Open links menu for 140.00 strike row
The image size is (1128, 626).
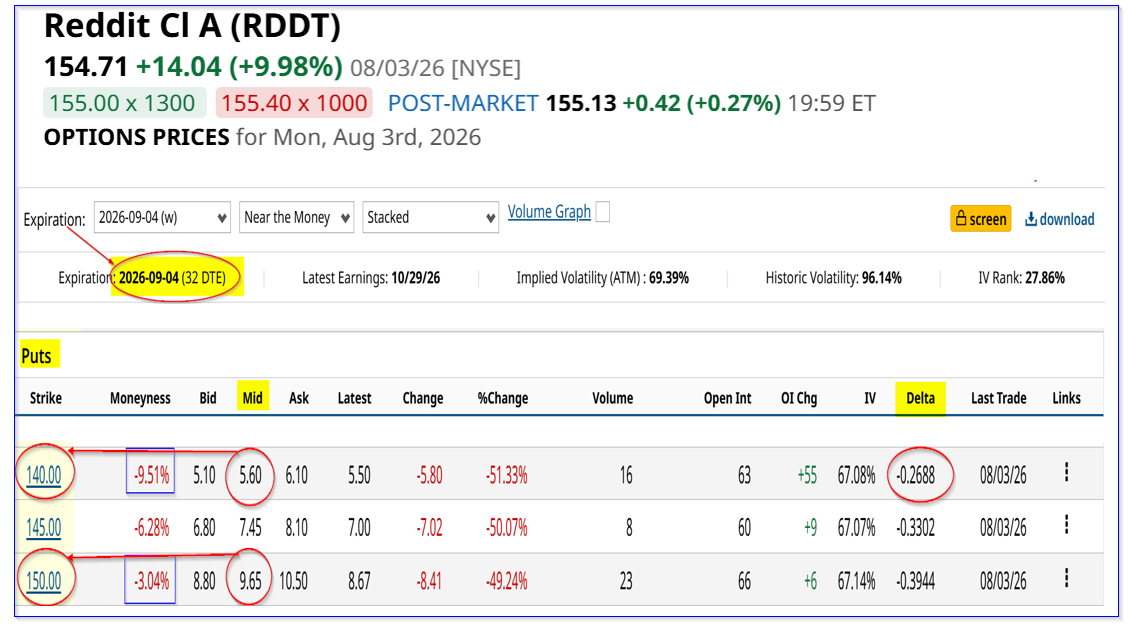(x=1066, y=473)
